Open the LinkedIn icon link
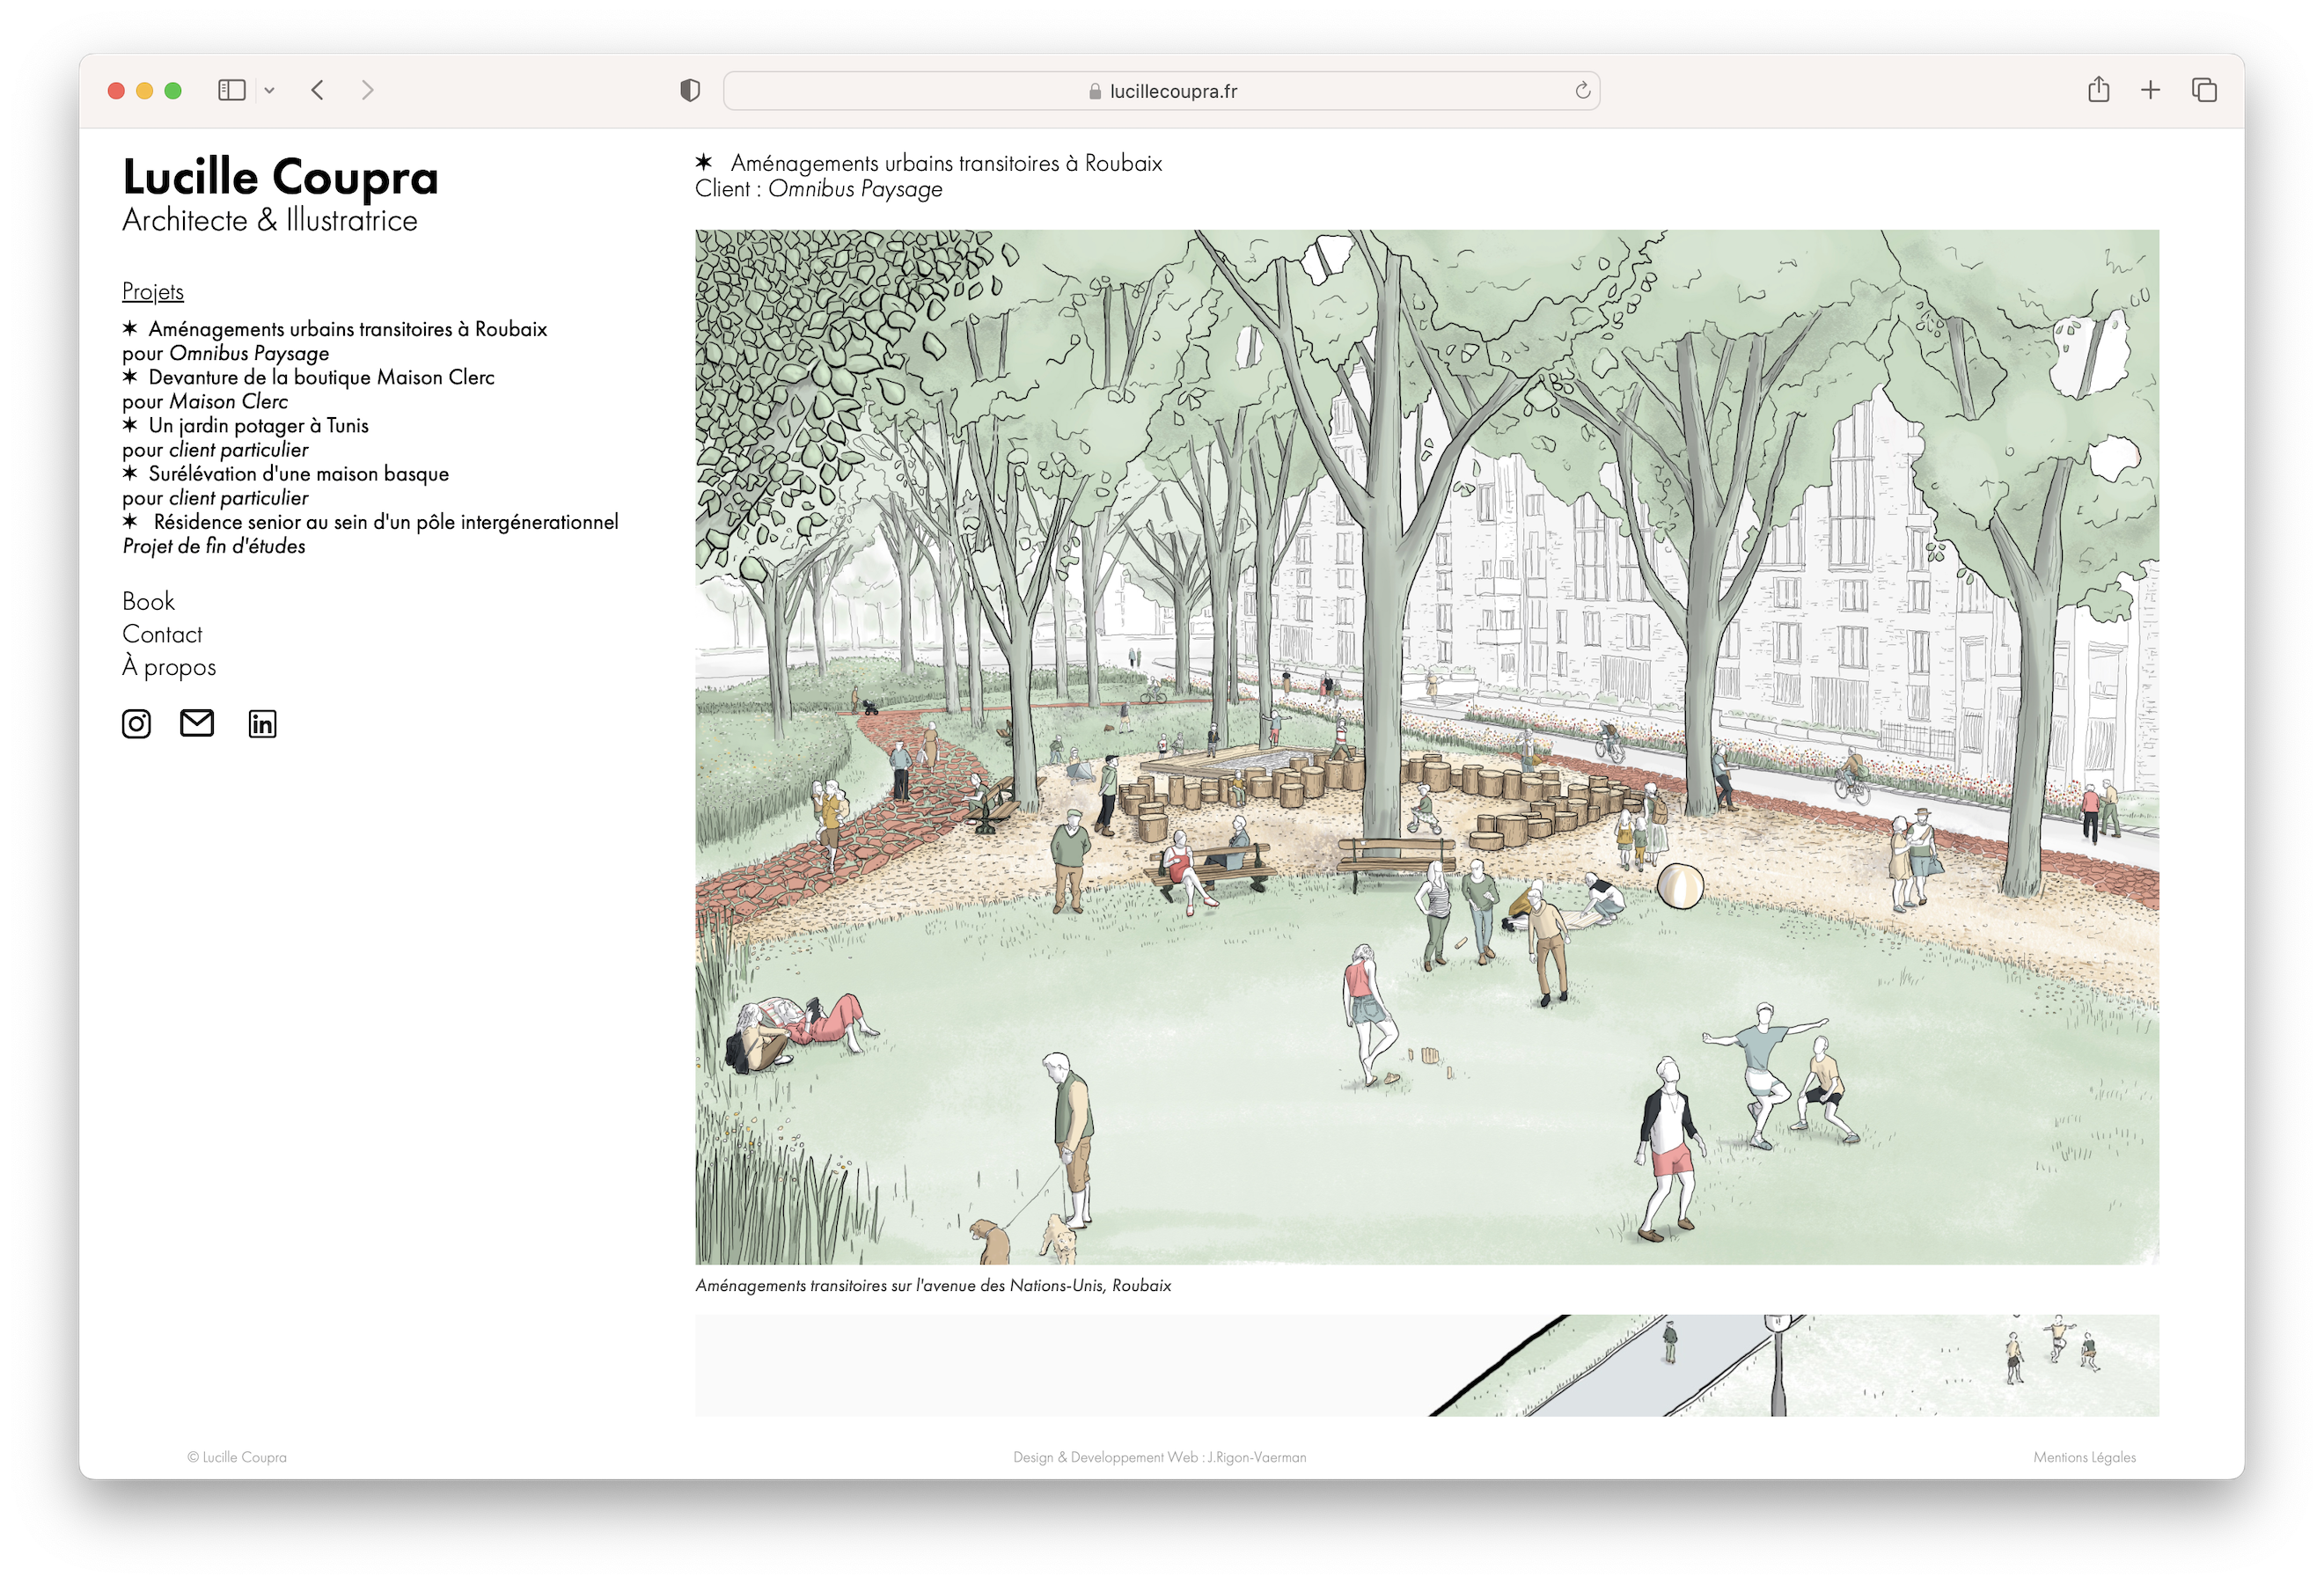The width and height of the screenshot is (2324, 1584). click(x=262, y=724)
